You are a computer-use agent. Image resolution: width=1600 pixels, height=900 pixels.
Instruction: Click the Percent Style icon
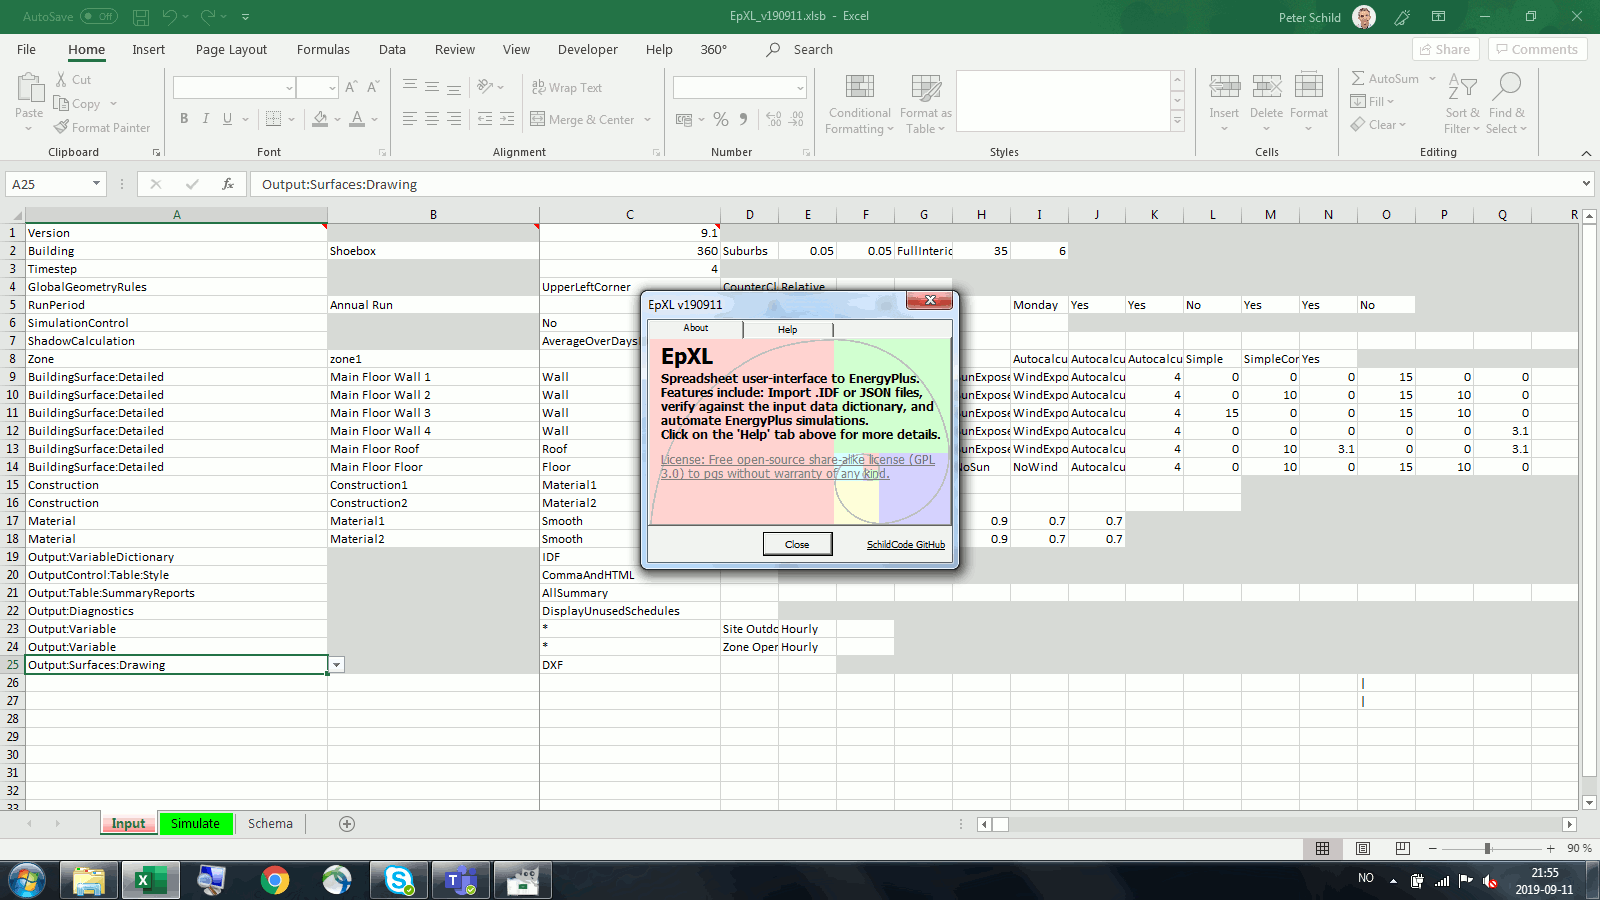tap(721, 119)
